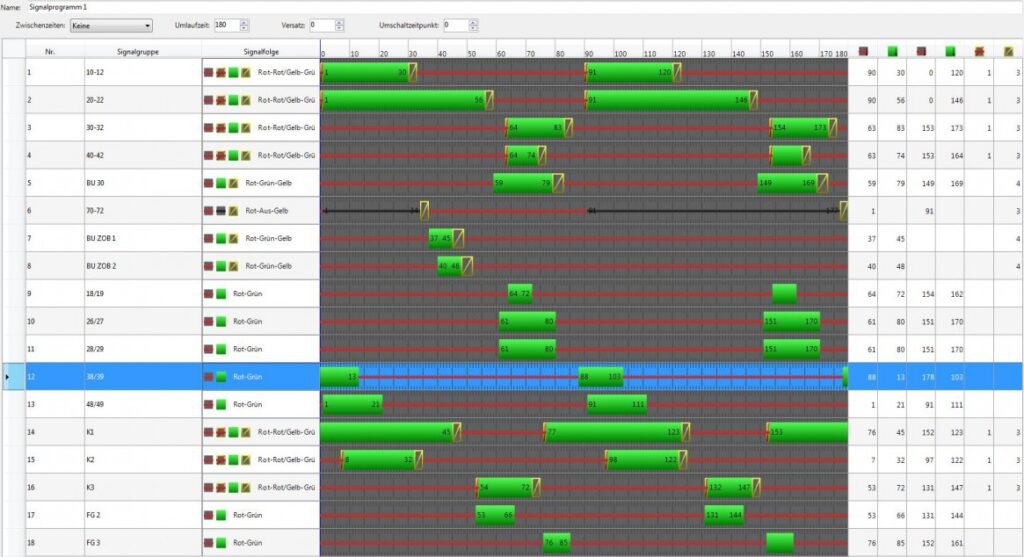
Task: Click the green state icon in row BU 30
Action: coord(221,183)
